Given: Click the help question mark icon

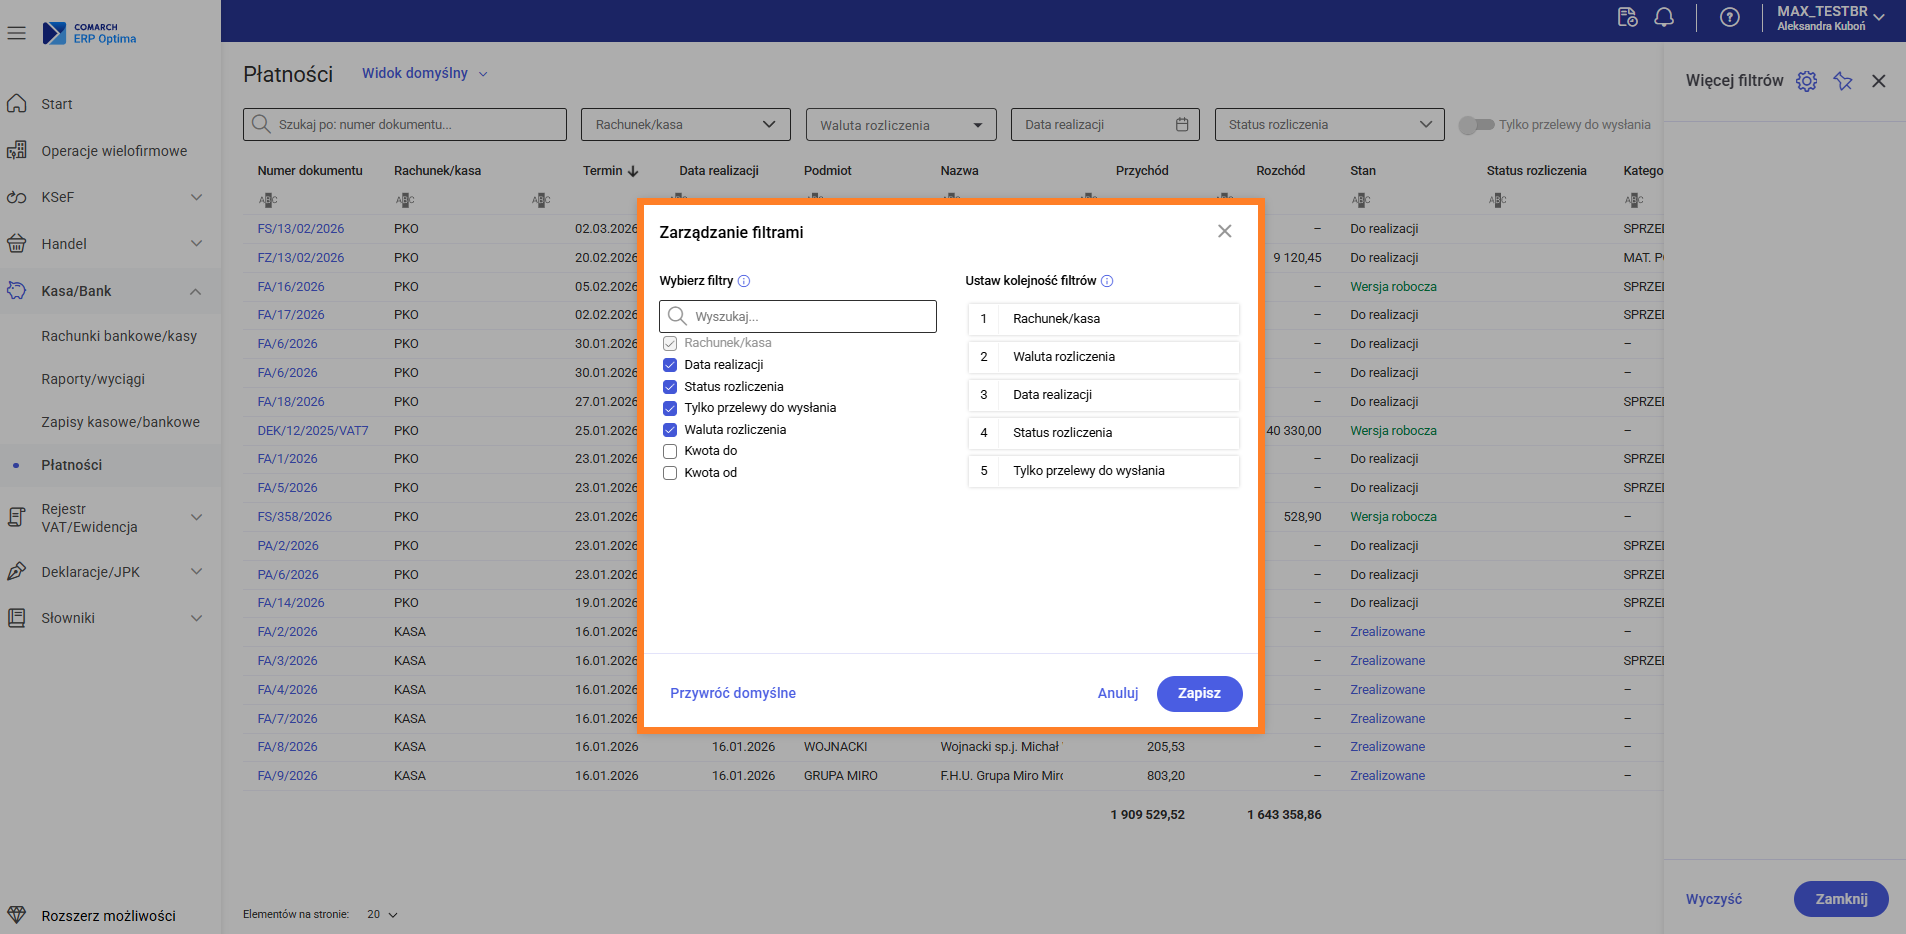Looking at the screenshot, I should (1729, 17).
